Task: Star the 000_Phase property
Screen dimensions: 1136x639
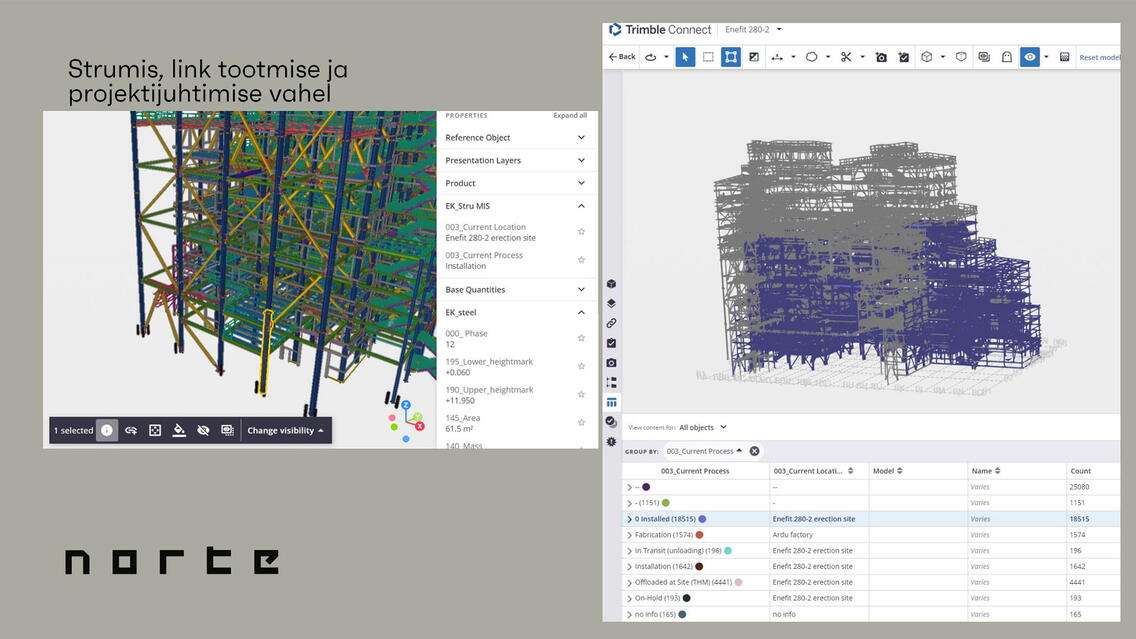Action: click(581, 338)
